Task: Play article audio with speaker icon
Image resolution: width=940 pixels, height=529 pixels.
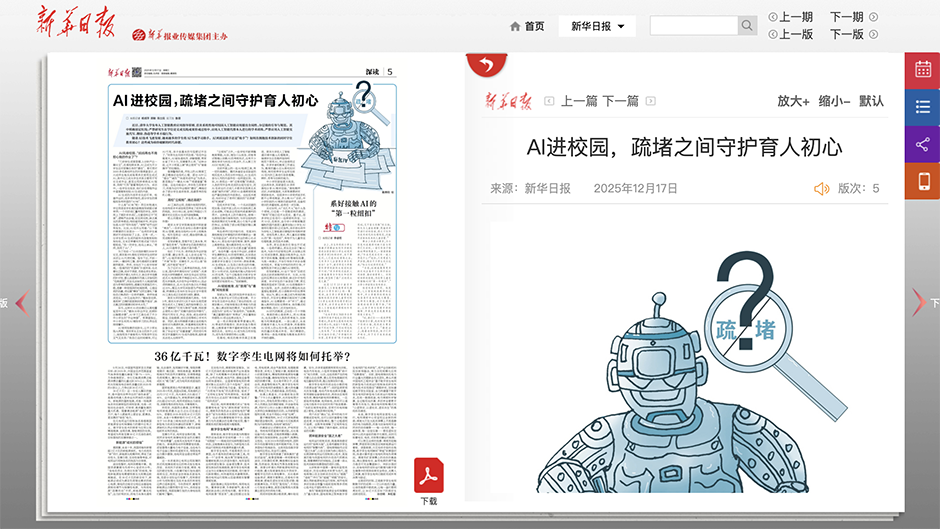Action: click(x=822, y=188)
